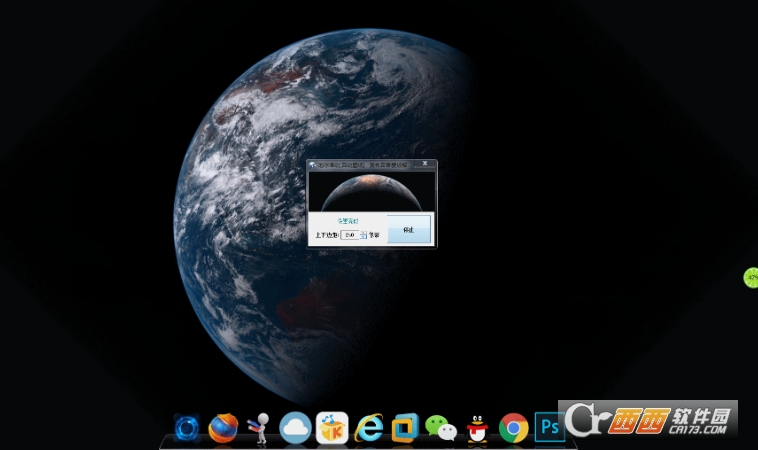Close the earth wallpaper dialog

point(425,163)
